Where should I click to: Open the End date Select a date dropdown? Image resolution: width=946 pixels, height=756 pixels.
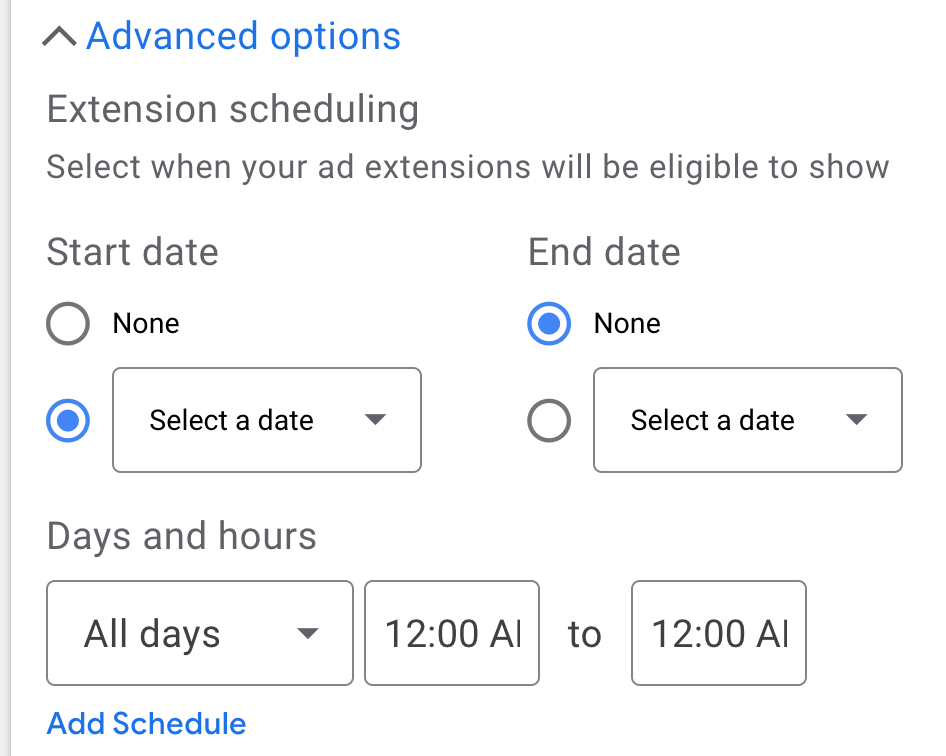click(x=747, y=421)
